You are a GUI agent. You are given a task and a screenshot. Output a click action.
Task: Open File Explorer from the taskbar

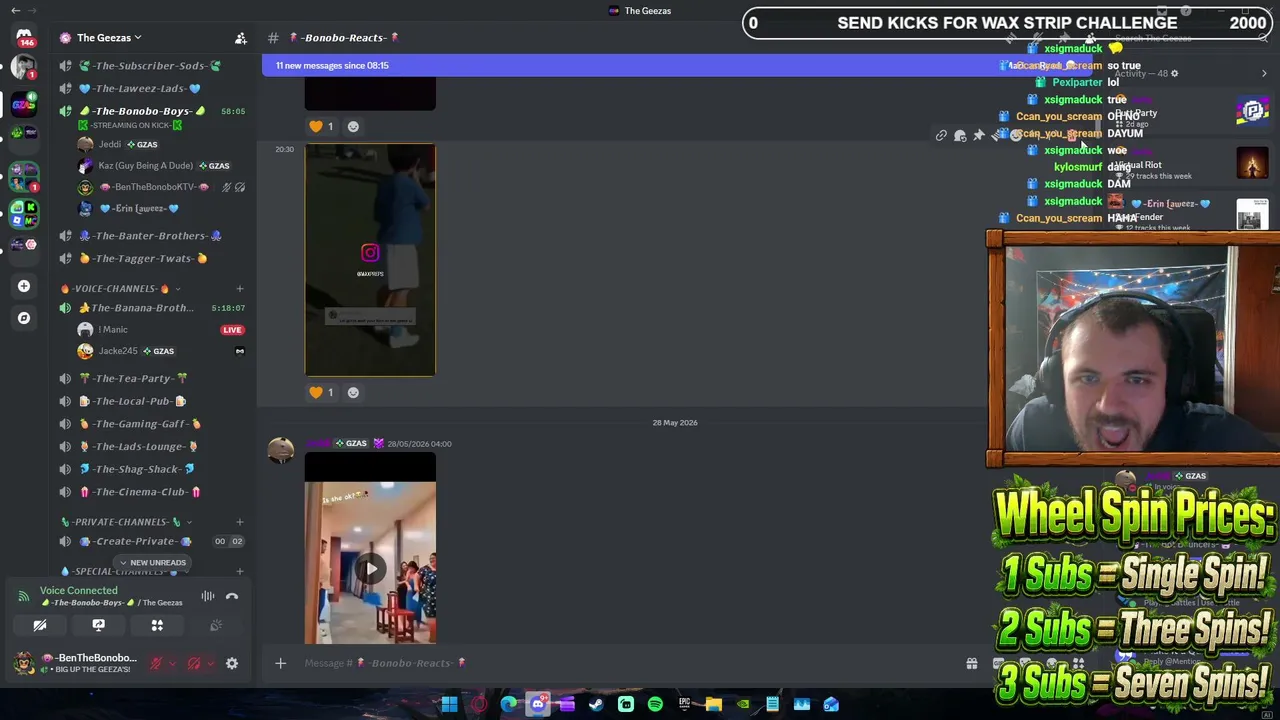pyautogui.click(x=713, y=704)
